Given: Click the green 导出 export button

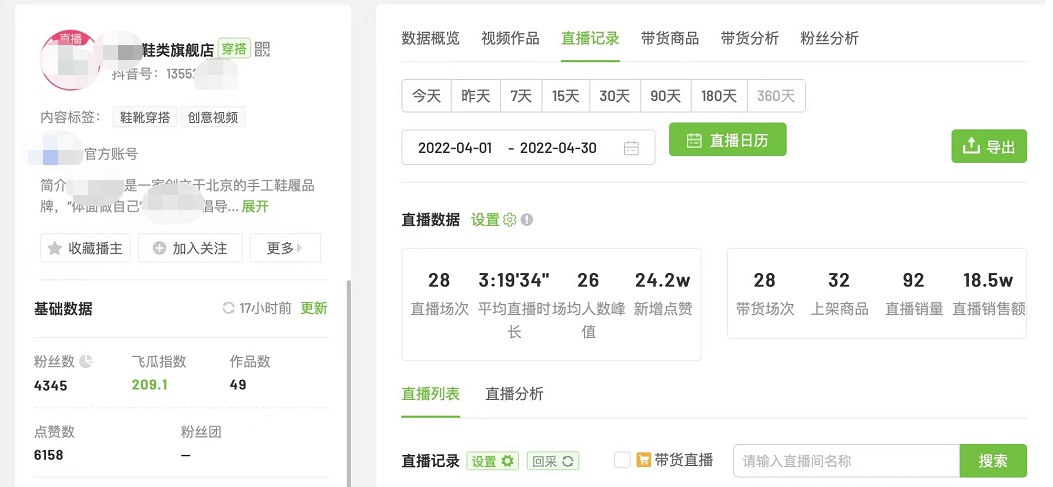Looking at the screenshot, I should (x=988, y=146).
